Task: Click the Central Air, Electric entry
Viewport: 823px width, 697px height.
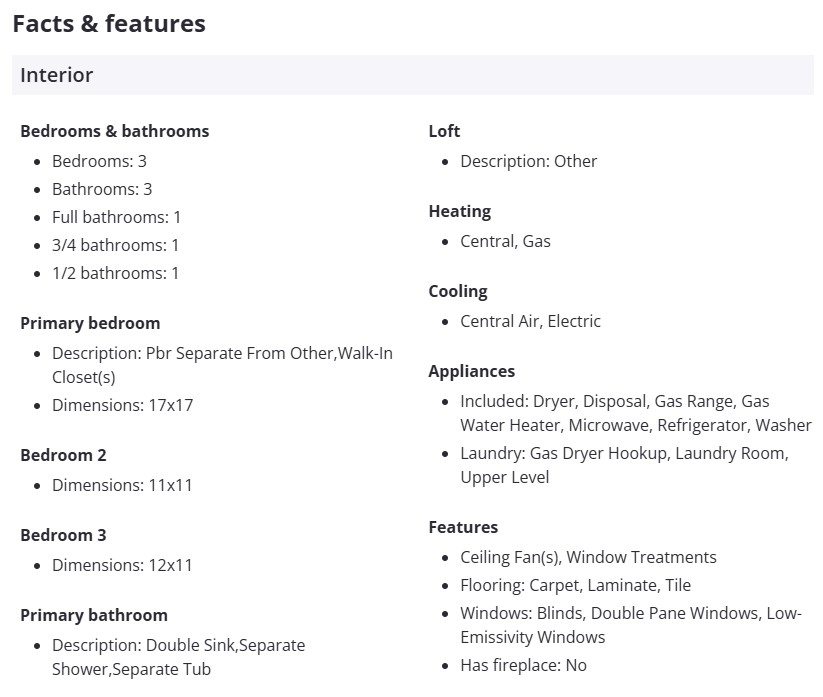Action: pos(531,321)
